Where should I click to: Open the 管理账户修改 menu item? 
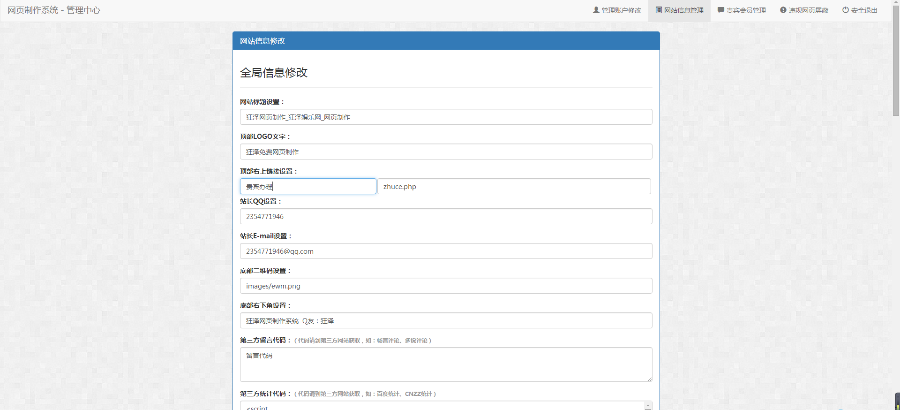[x=620, y=10]
